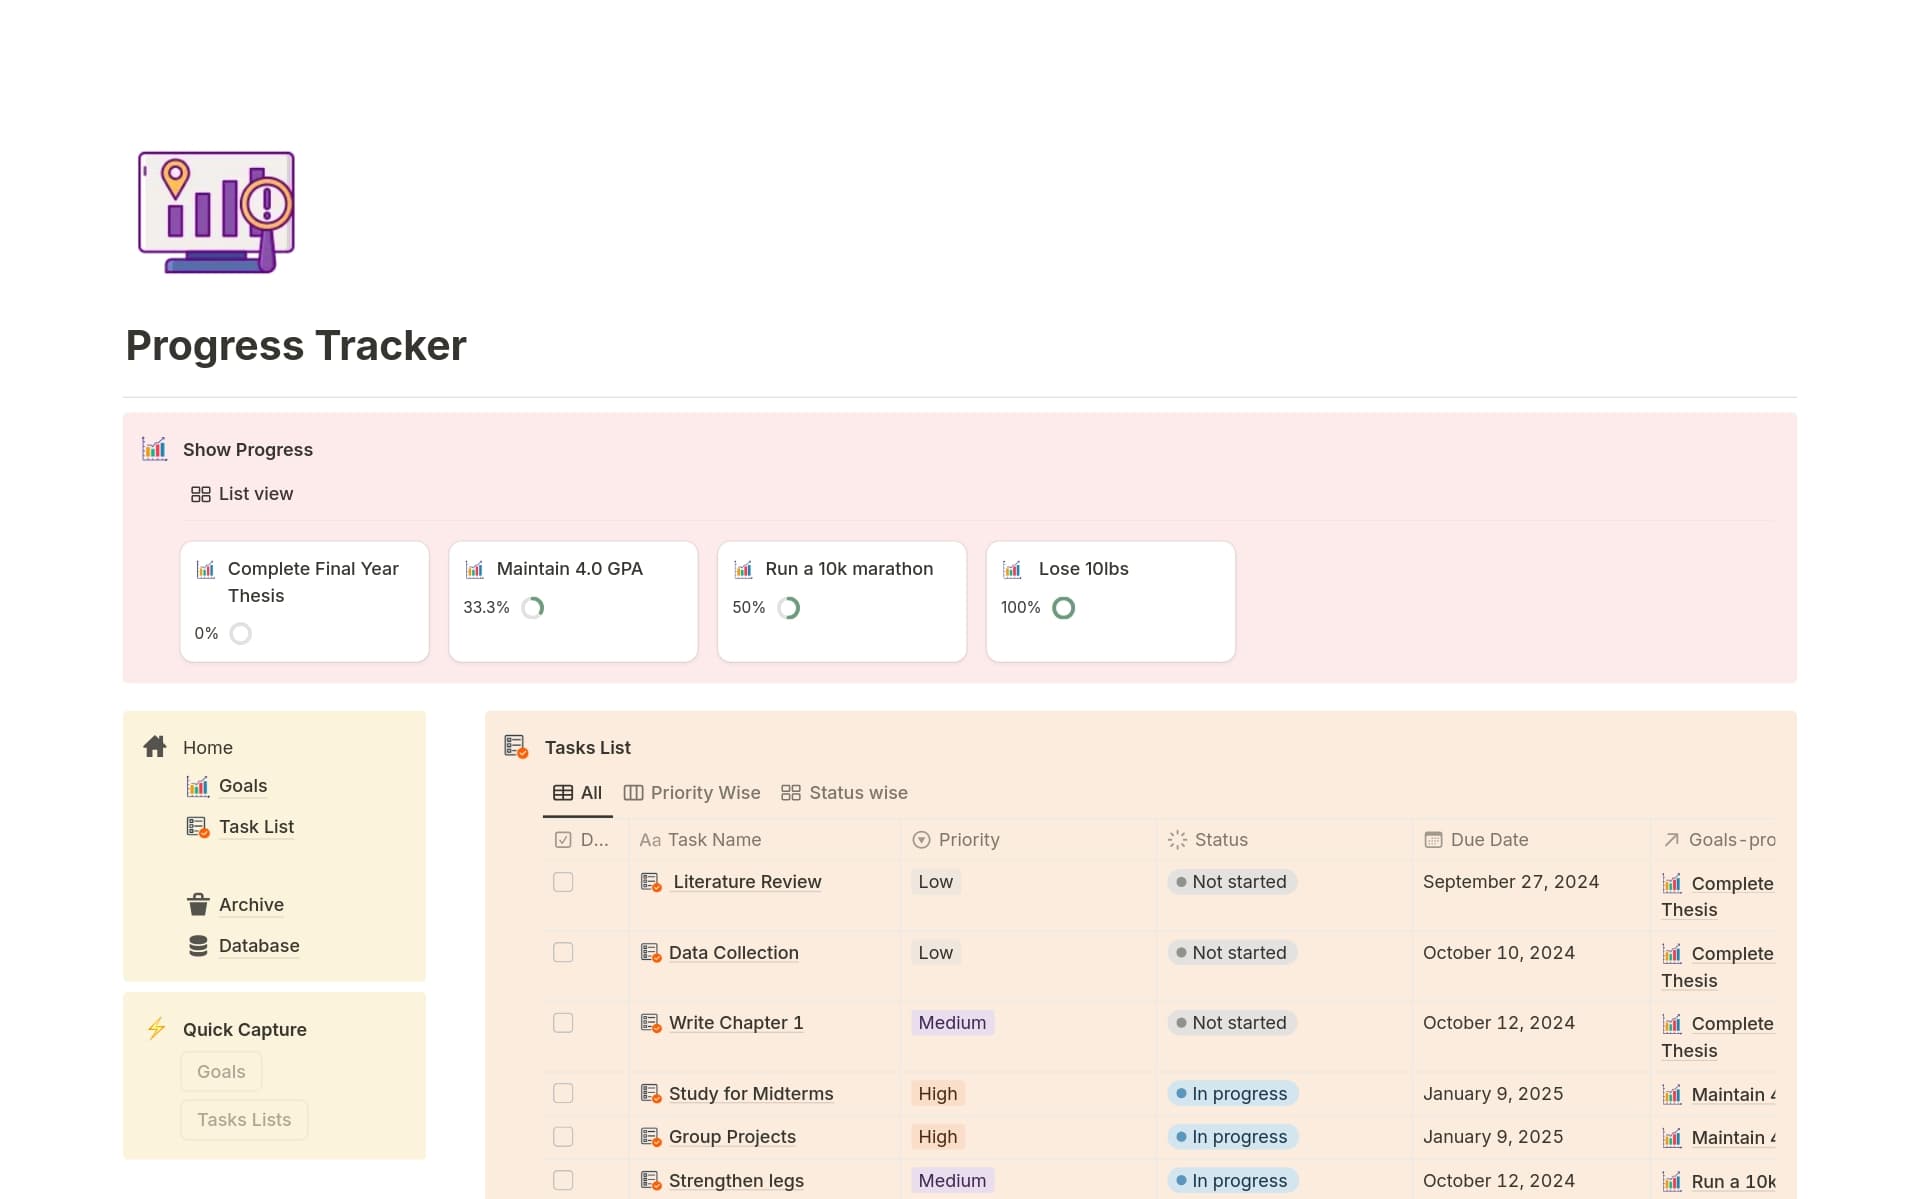Open the Not started status on Data Collection
This screenshot has width=1920, height=1199.
tap(1231, 952)
